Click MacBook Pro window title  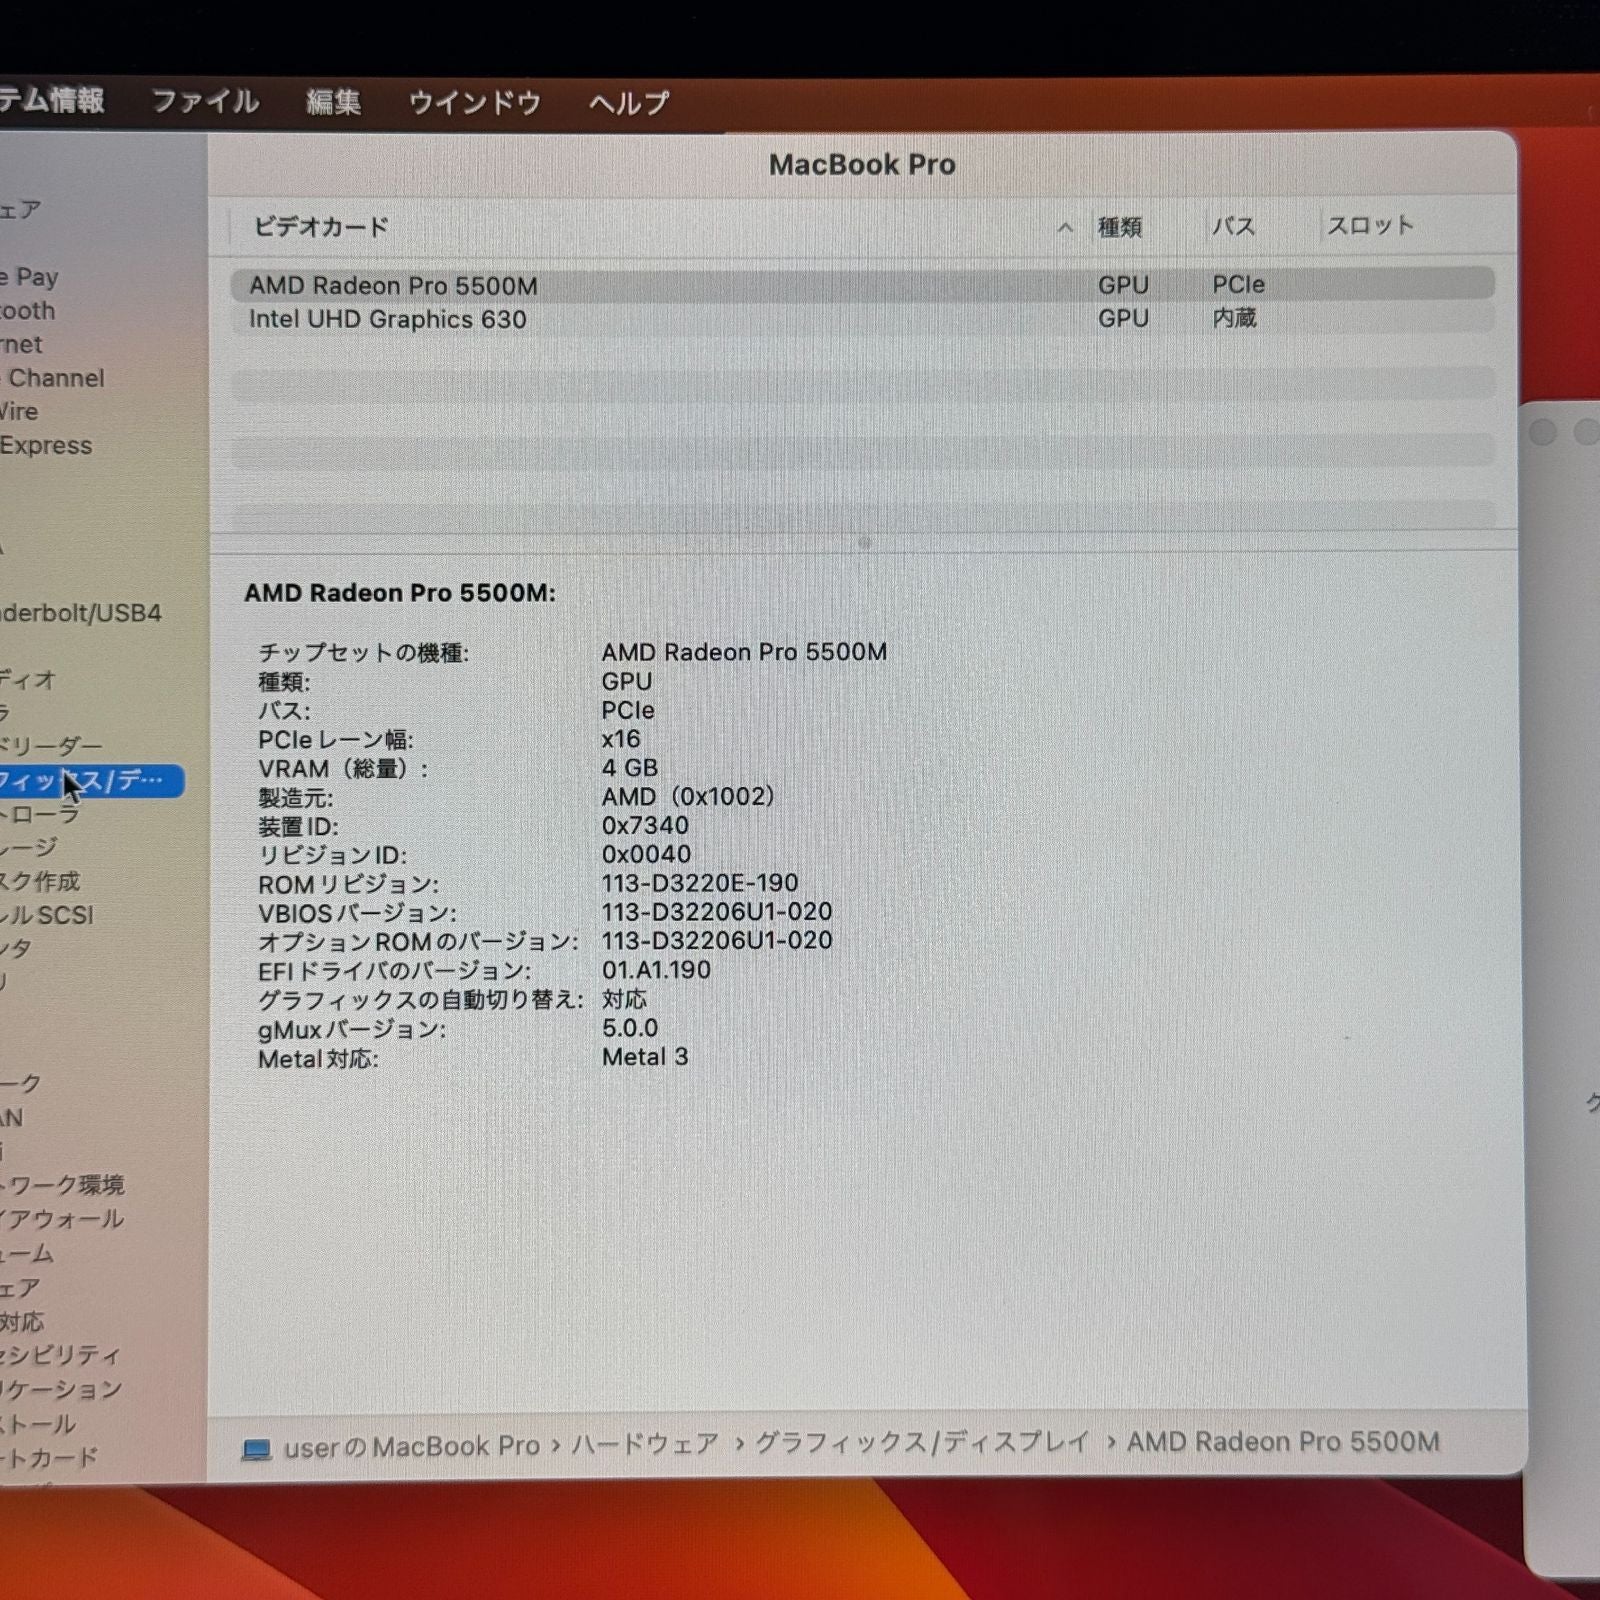tap(862, 165)
